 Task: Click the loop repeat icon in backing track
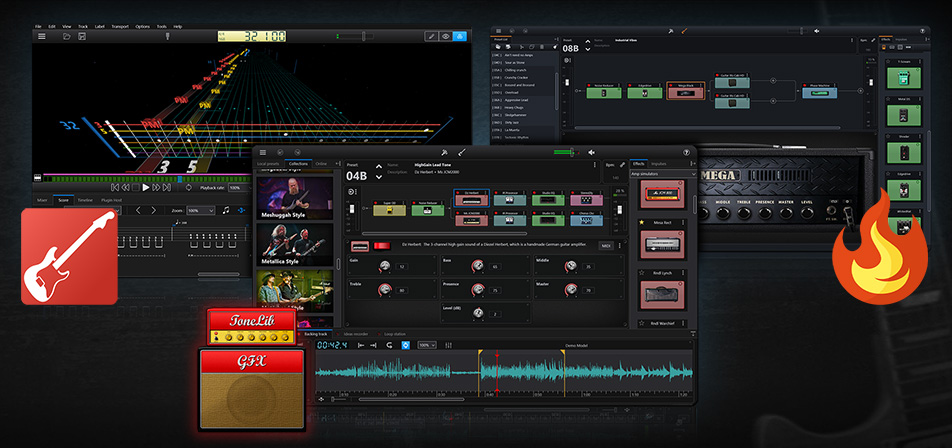point(389,345)
